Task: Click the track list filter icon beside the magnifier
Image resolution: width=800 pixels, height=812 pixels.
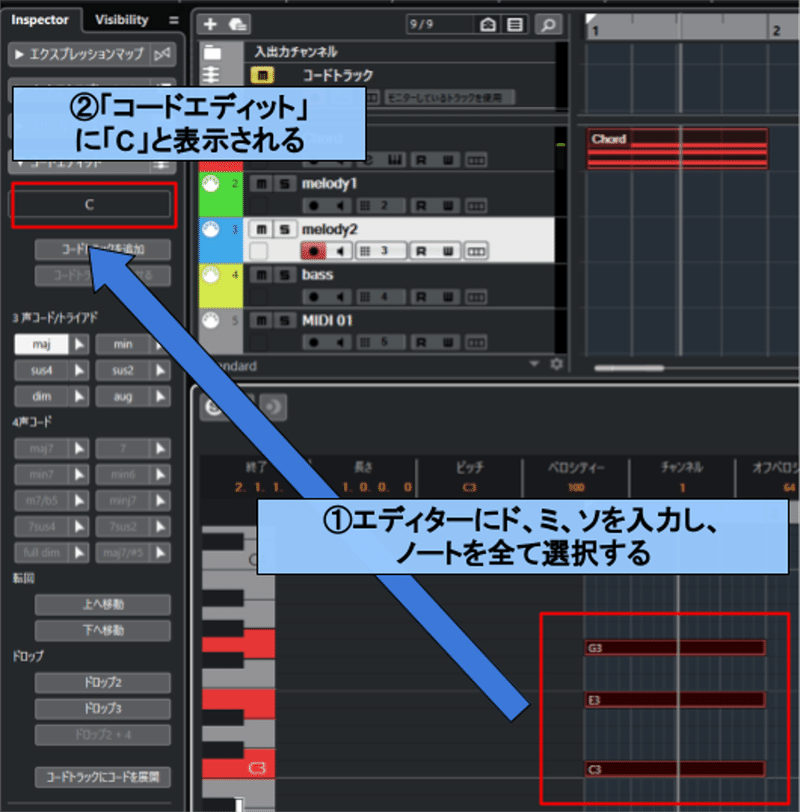Action: coord(515,24)
